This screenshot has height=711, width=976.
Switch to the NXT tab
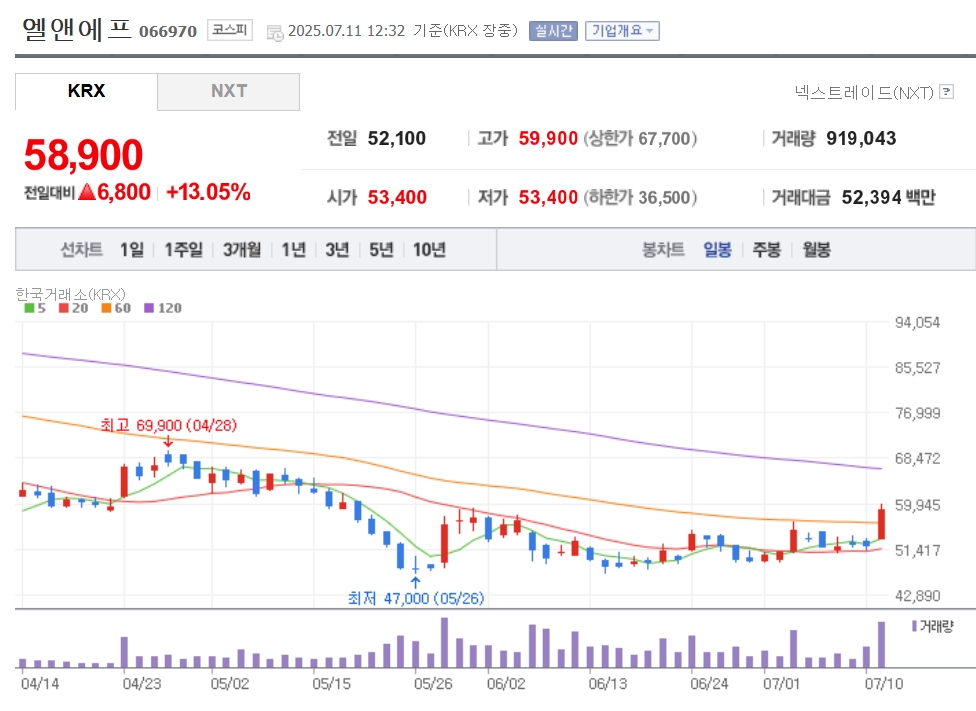tap(228, 92)
